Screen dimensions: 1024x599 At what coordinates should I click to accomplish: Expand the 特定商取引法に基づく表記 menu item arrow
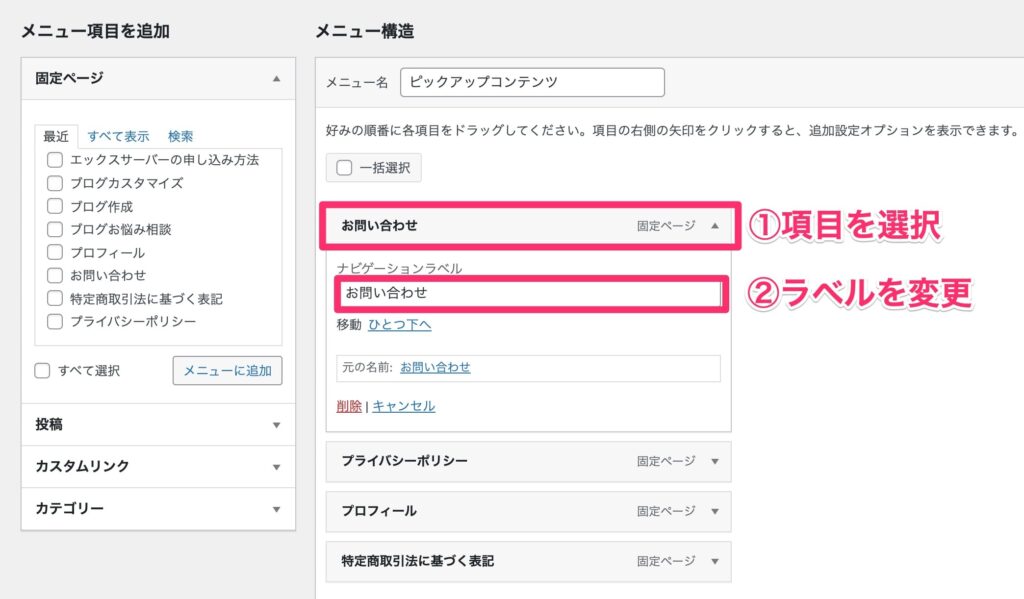click(x=715, y=561)
